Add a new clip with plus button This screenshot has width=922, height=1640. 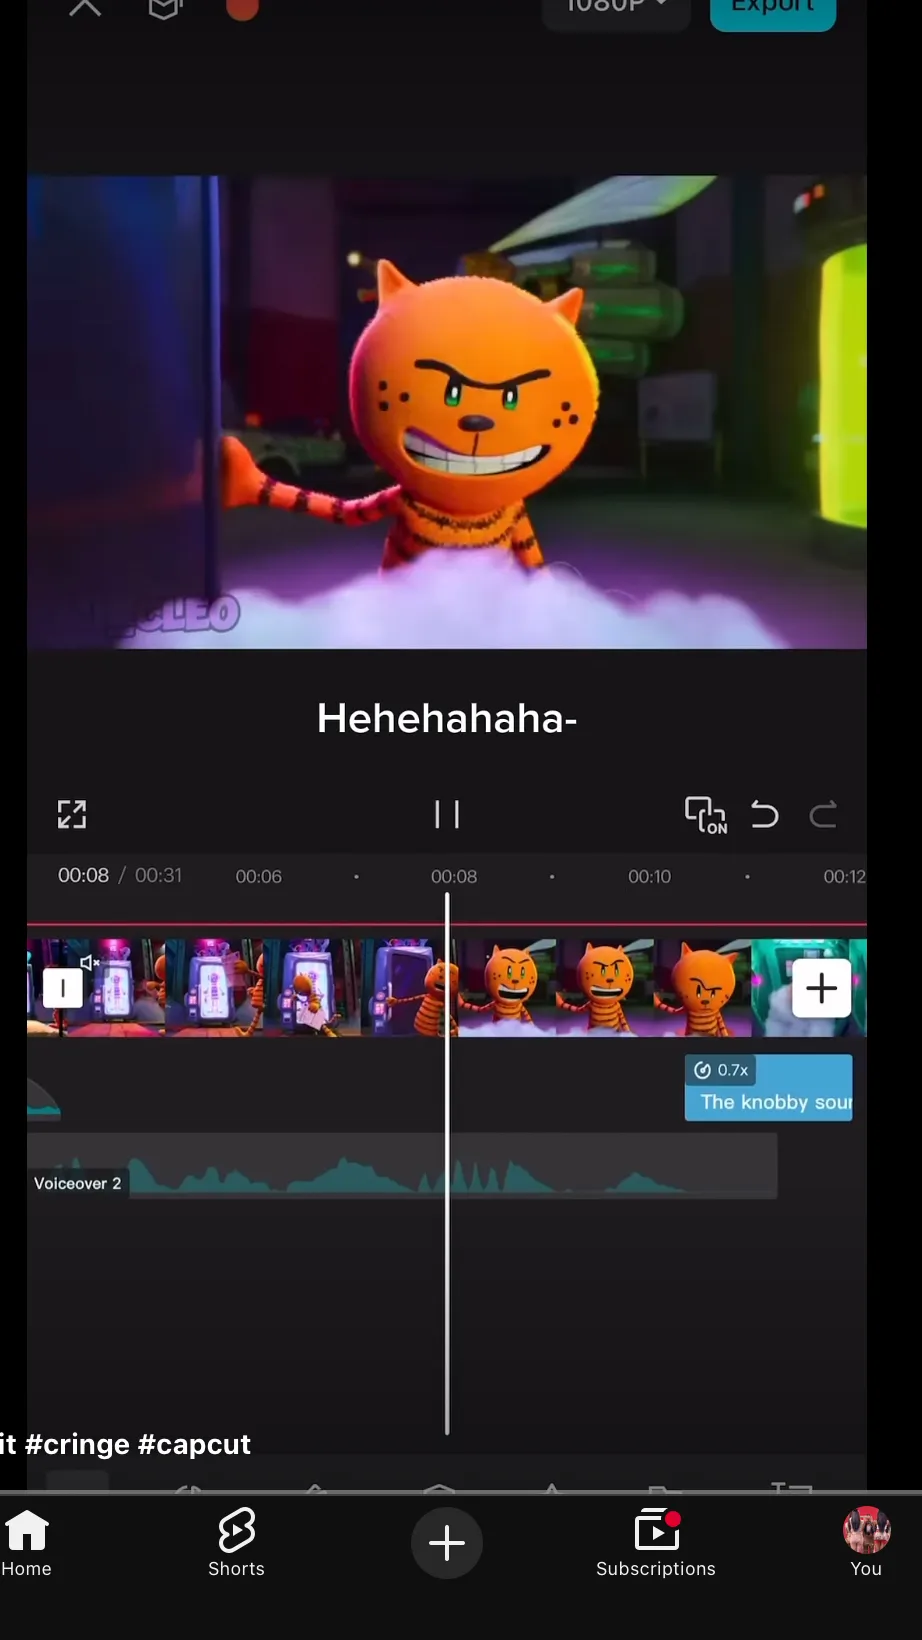[x=821, y=988]
